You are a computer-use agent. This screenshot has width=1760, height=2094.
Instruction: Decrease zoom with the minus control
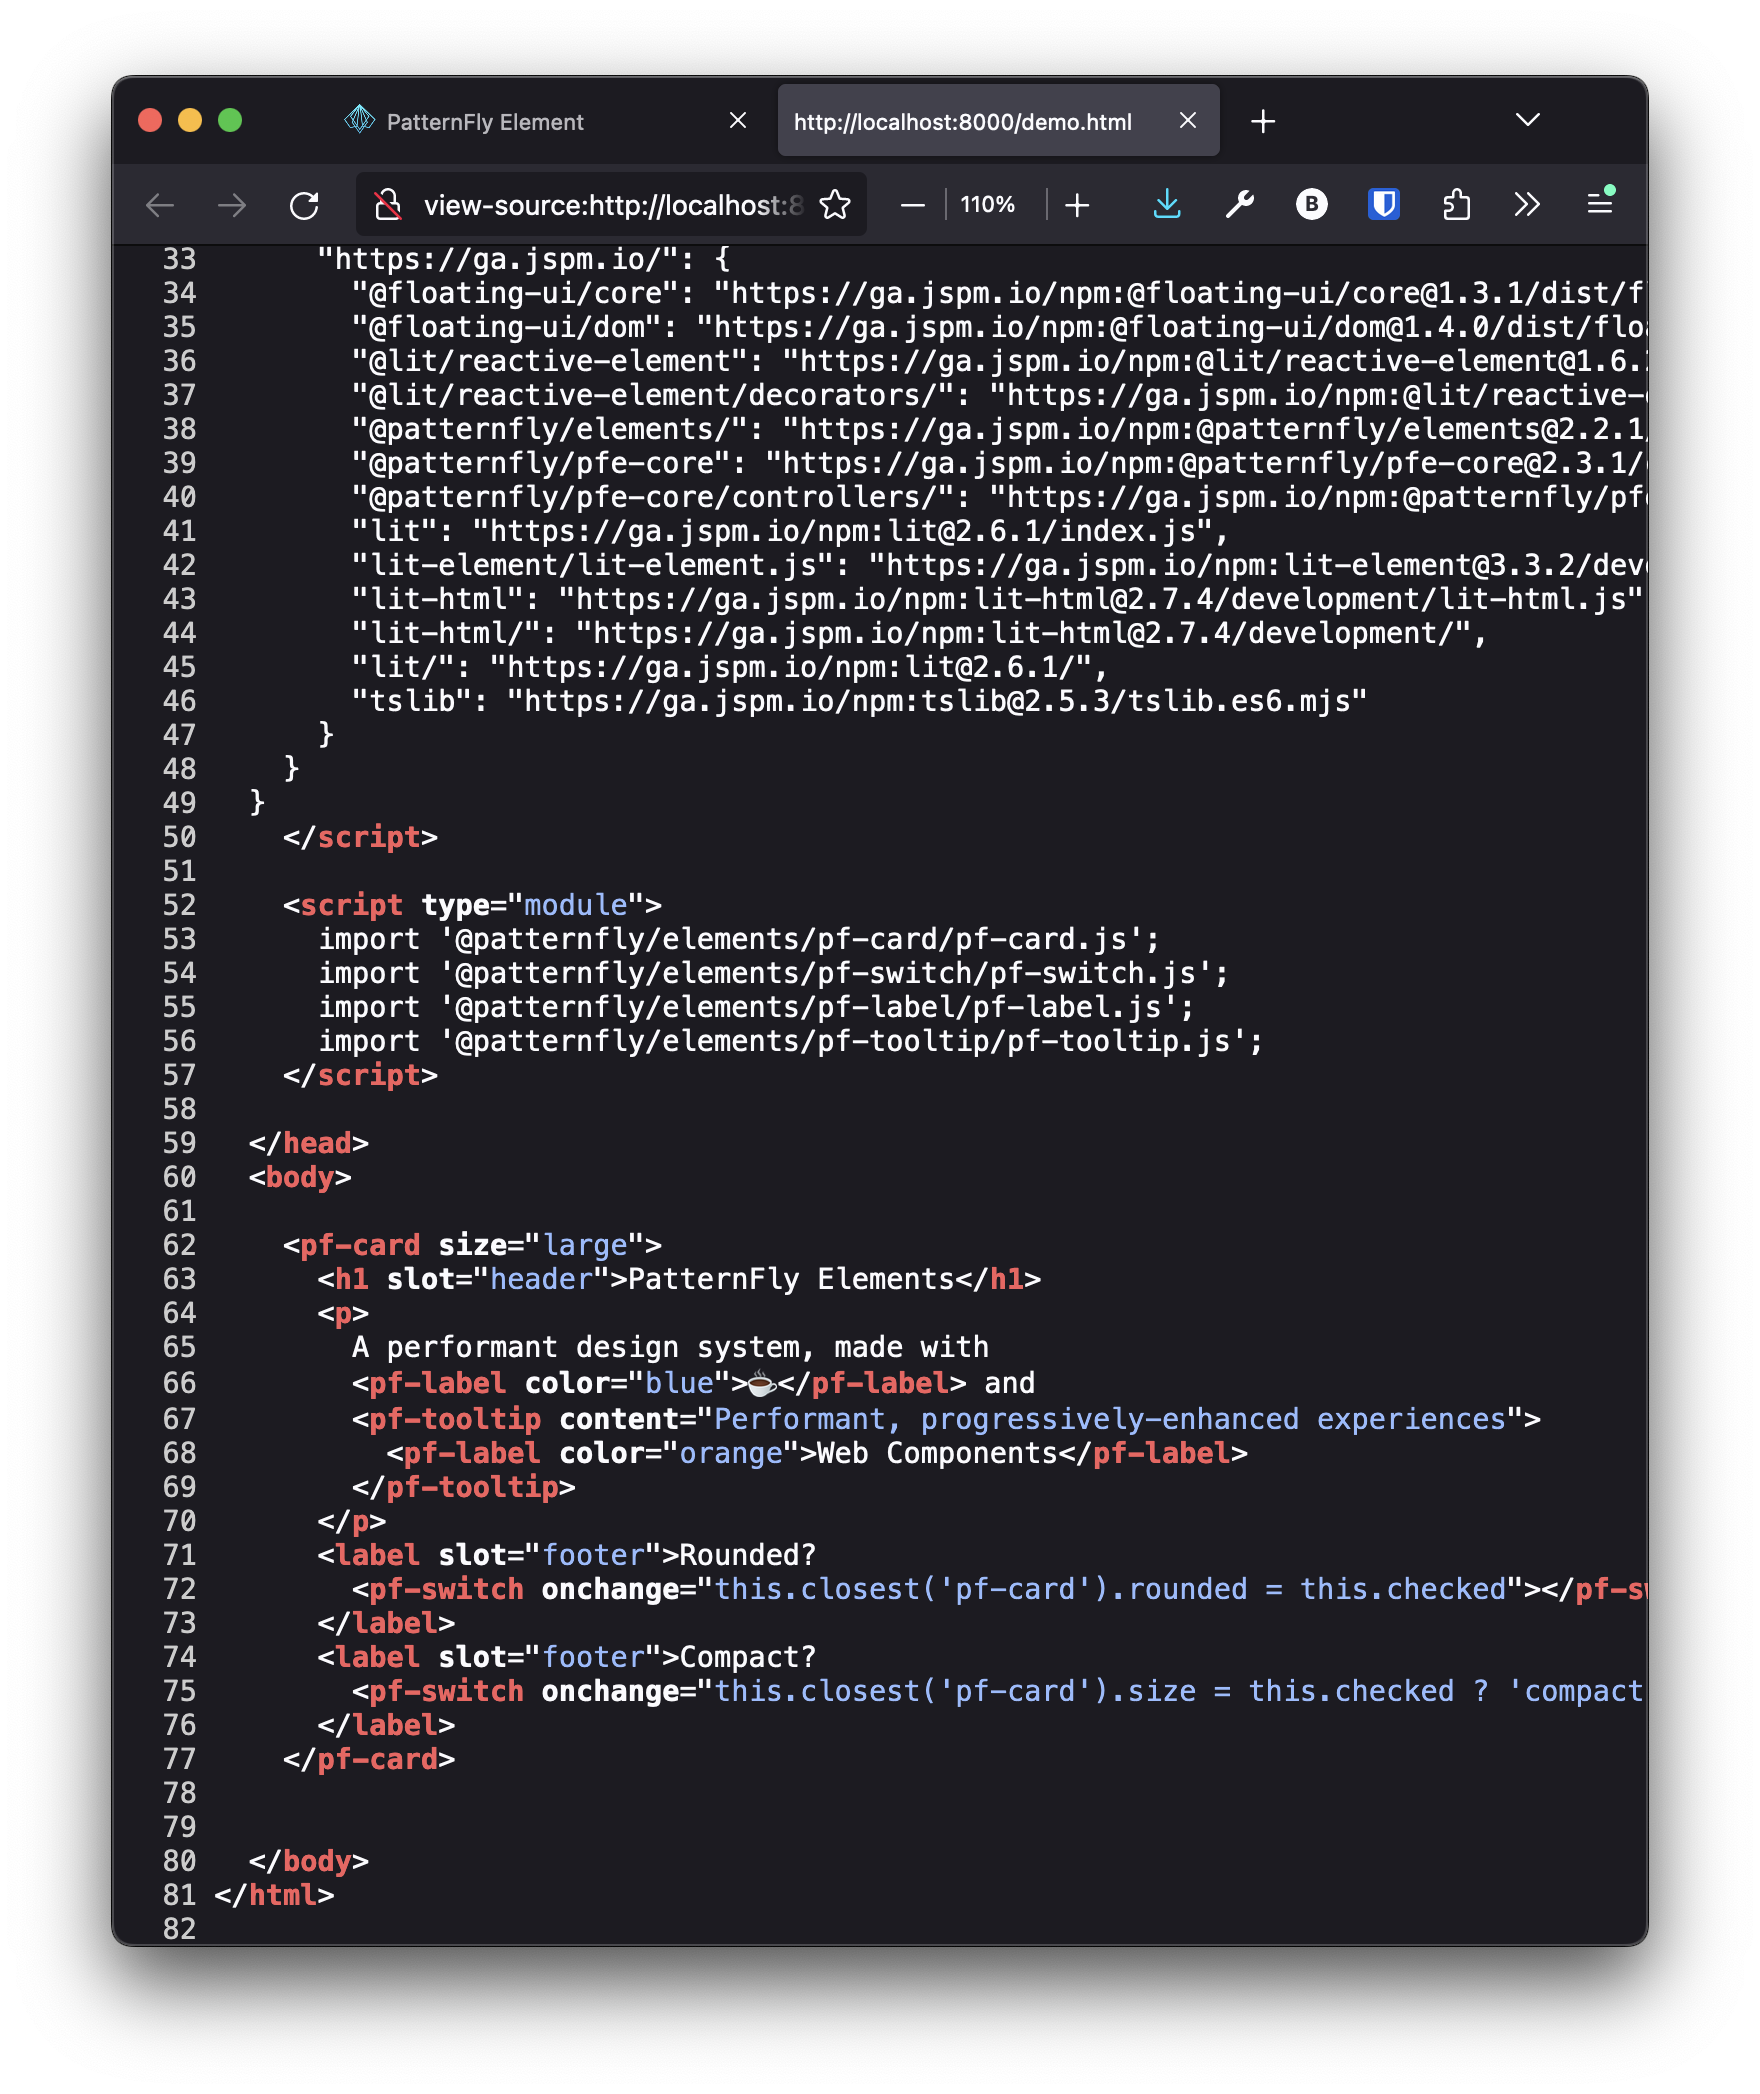(911, 205)
